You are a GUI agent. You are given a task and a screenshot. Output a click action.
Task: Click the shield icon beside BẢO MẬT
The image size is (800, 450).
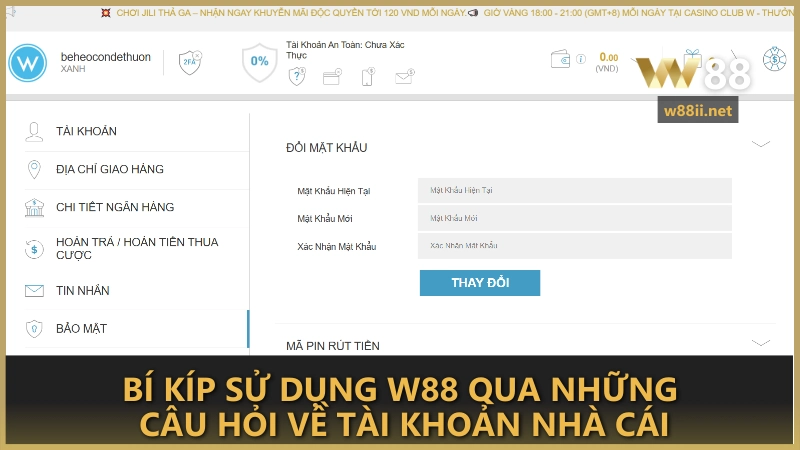(x=34, y=329)
